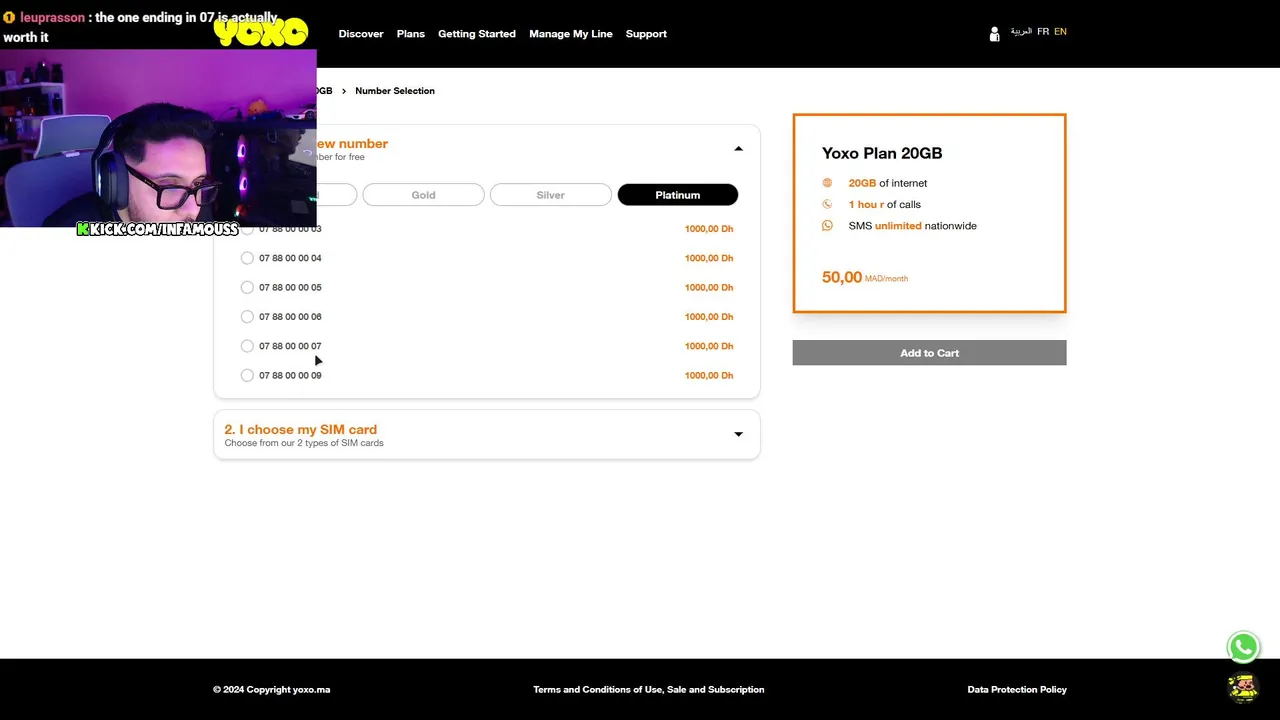Image resolution: width=1280 pixels, height=720 pixels.
Task: Open the Data Protection Policy link
Action: point(1017,690)
